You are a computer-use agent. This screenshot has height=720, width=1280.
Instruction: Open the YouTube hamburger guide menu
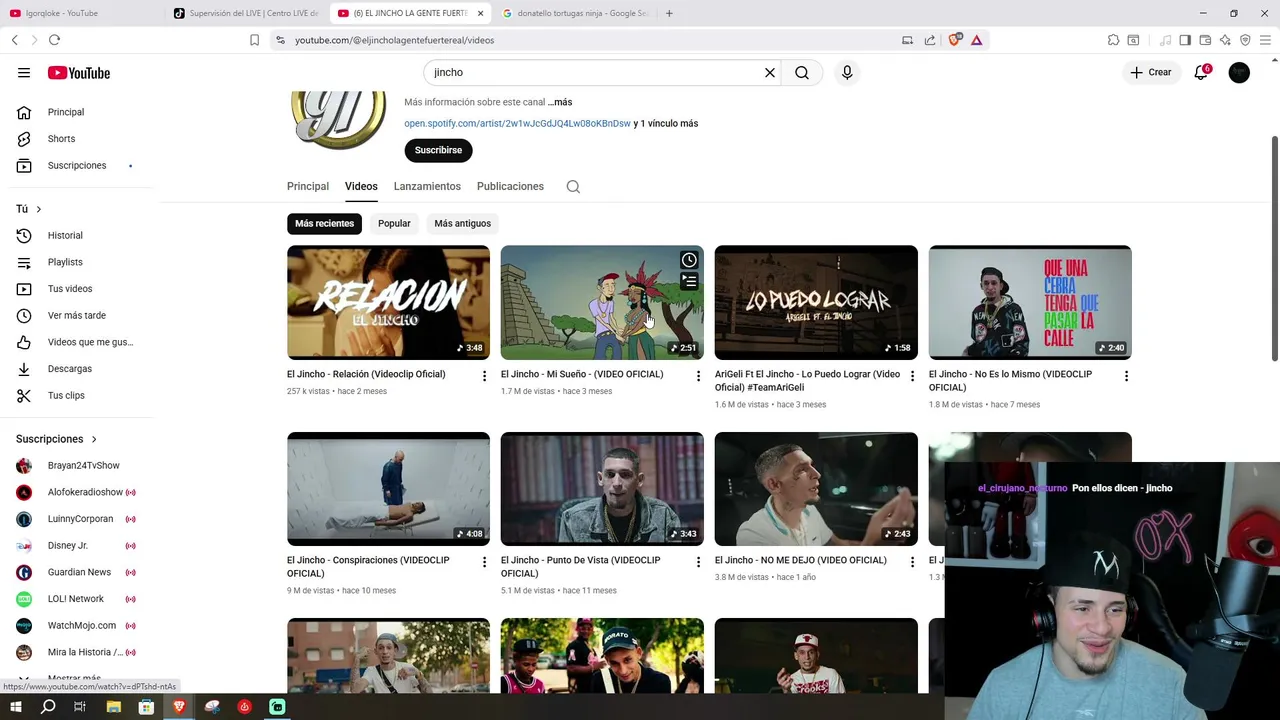tap(24, 73)
